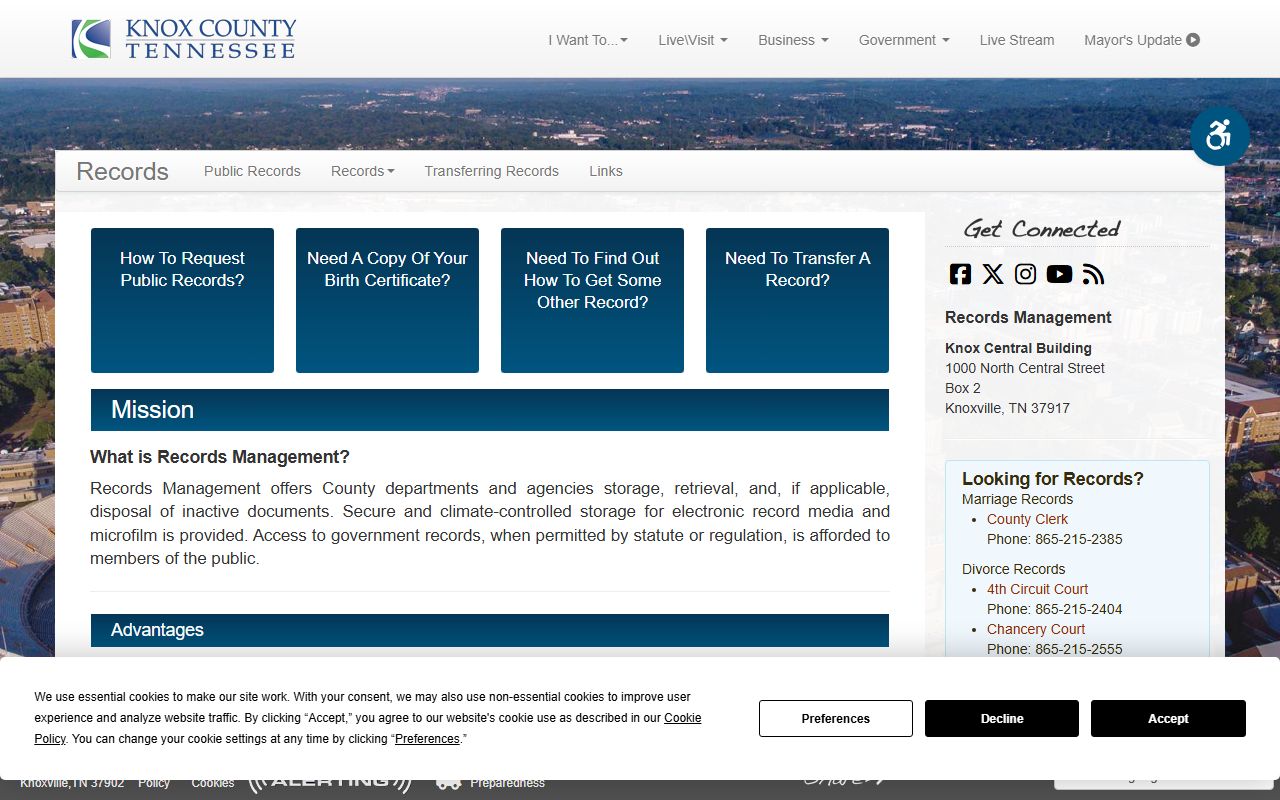Accept cookies with the Accept button
The image size is (1280, 800).
click(x=1168, y=718)
